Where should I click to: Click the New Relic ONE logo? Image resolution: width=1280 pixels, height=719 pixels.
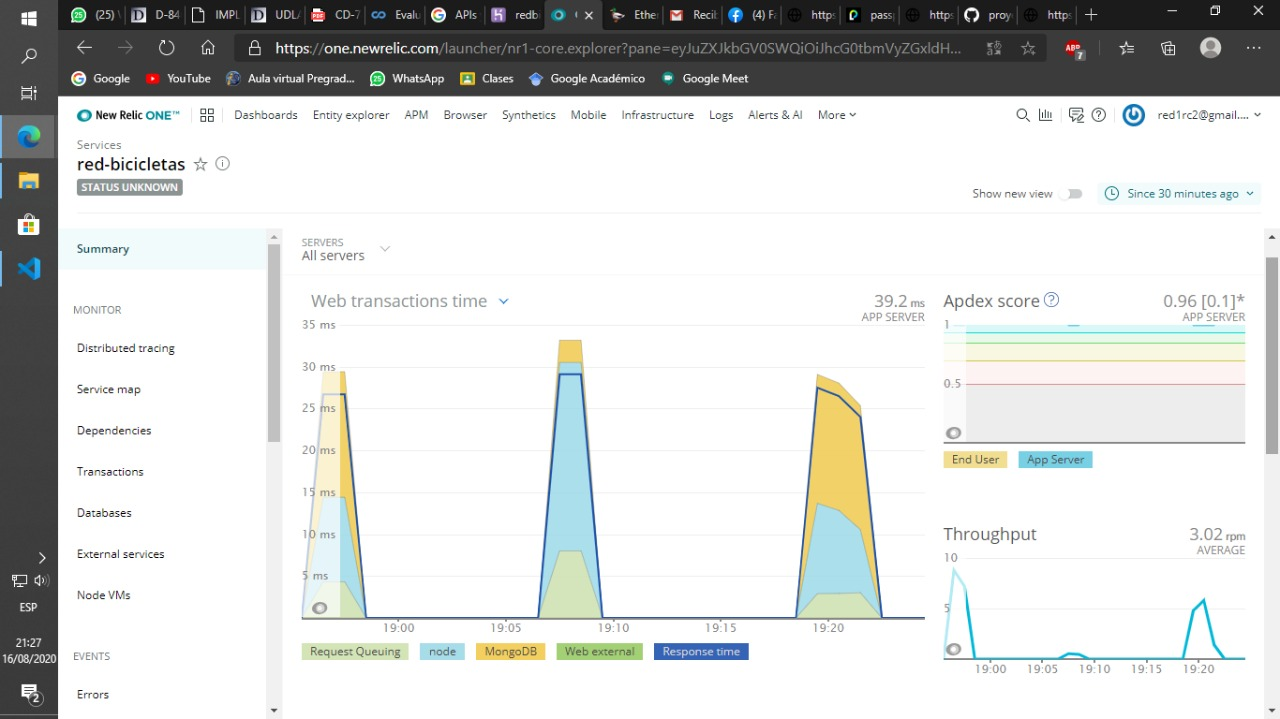[x=129, y=115]
